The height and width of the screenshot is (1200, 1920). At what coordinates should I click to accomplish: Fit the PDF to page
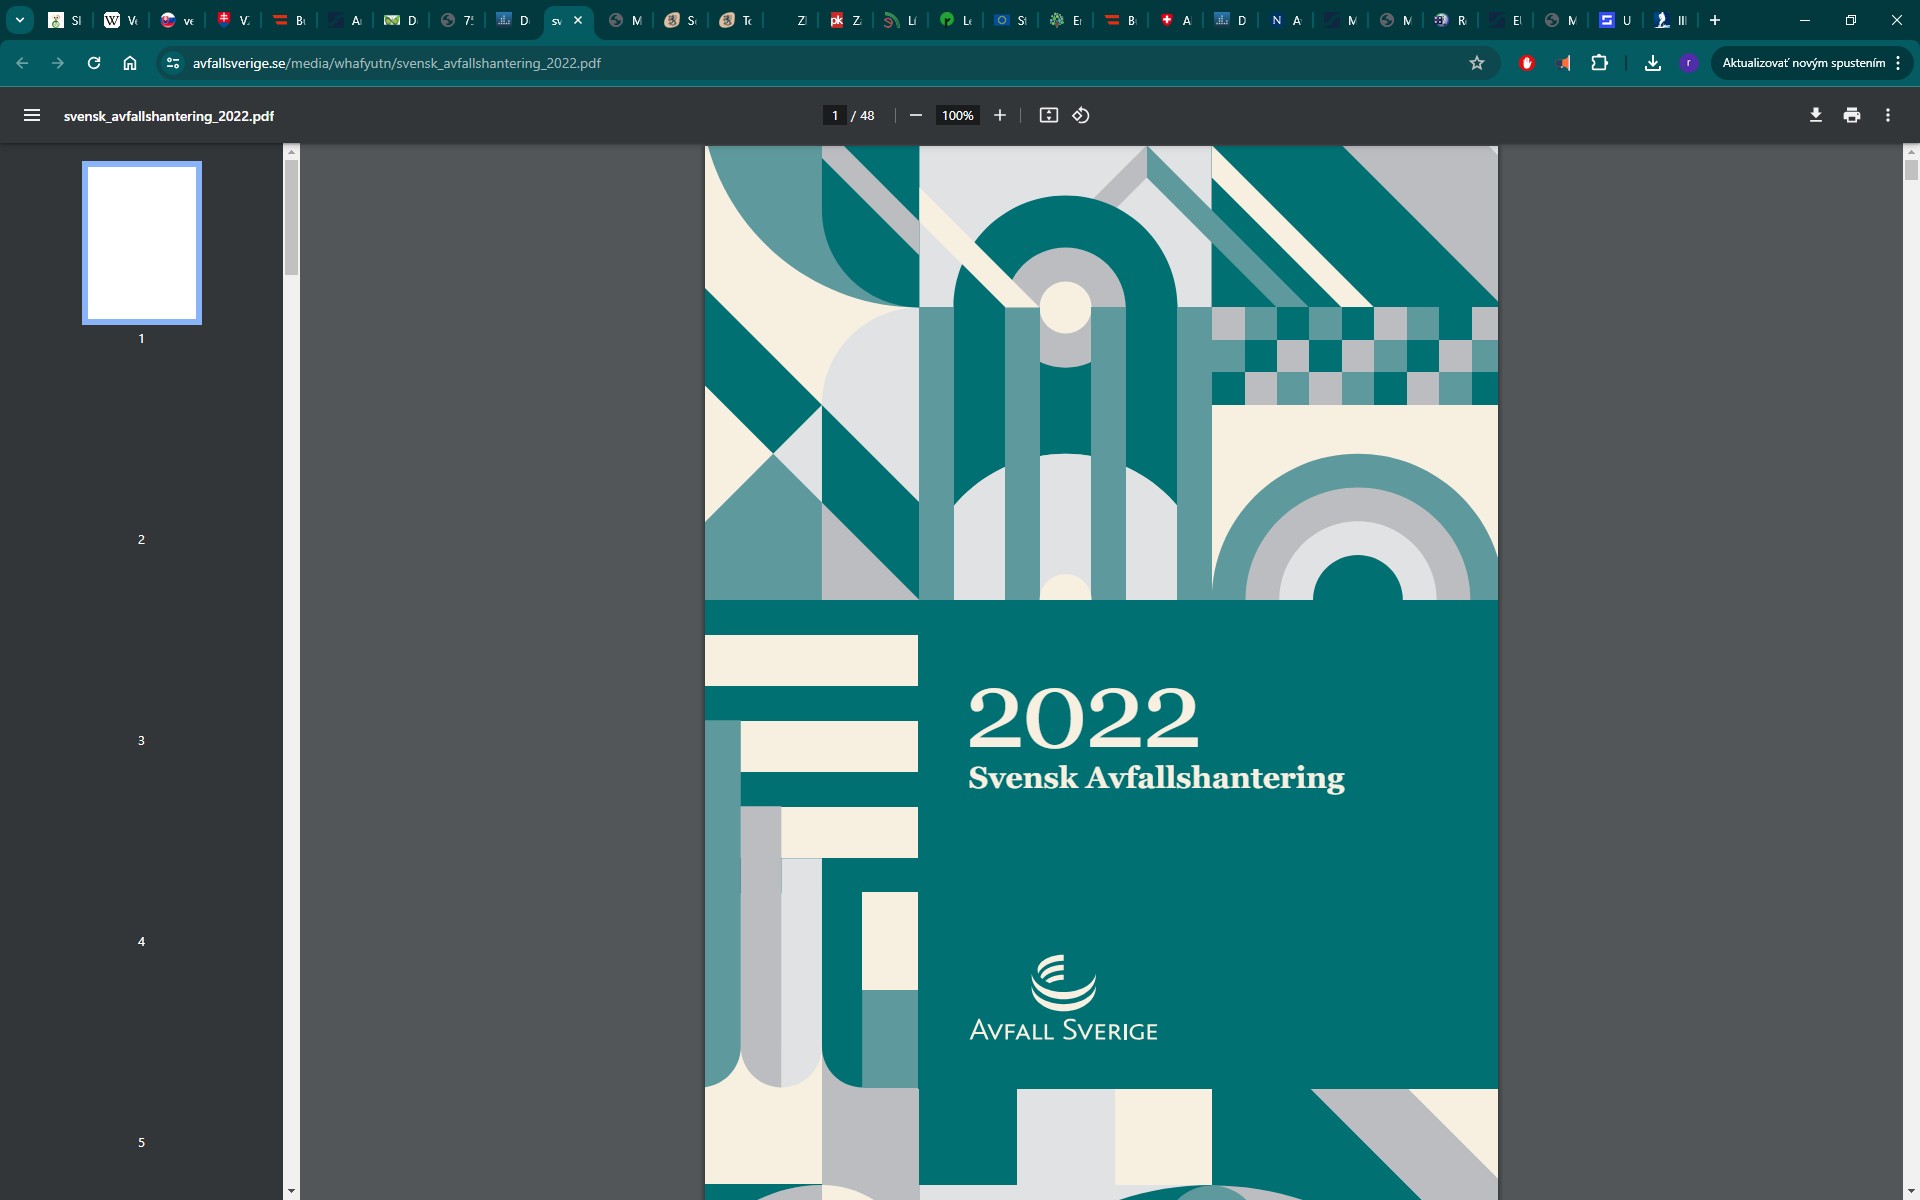pos(1048,116)
